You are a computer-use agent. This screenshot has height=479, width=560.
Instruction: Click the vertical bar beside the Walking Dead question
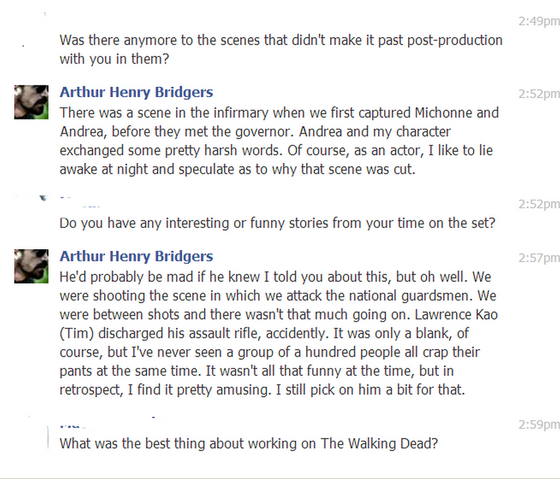tap(48, 437)
